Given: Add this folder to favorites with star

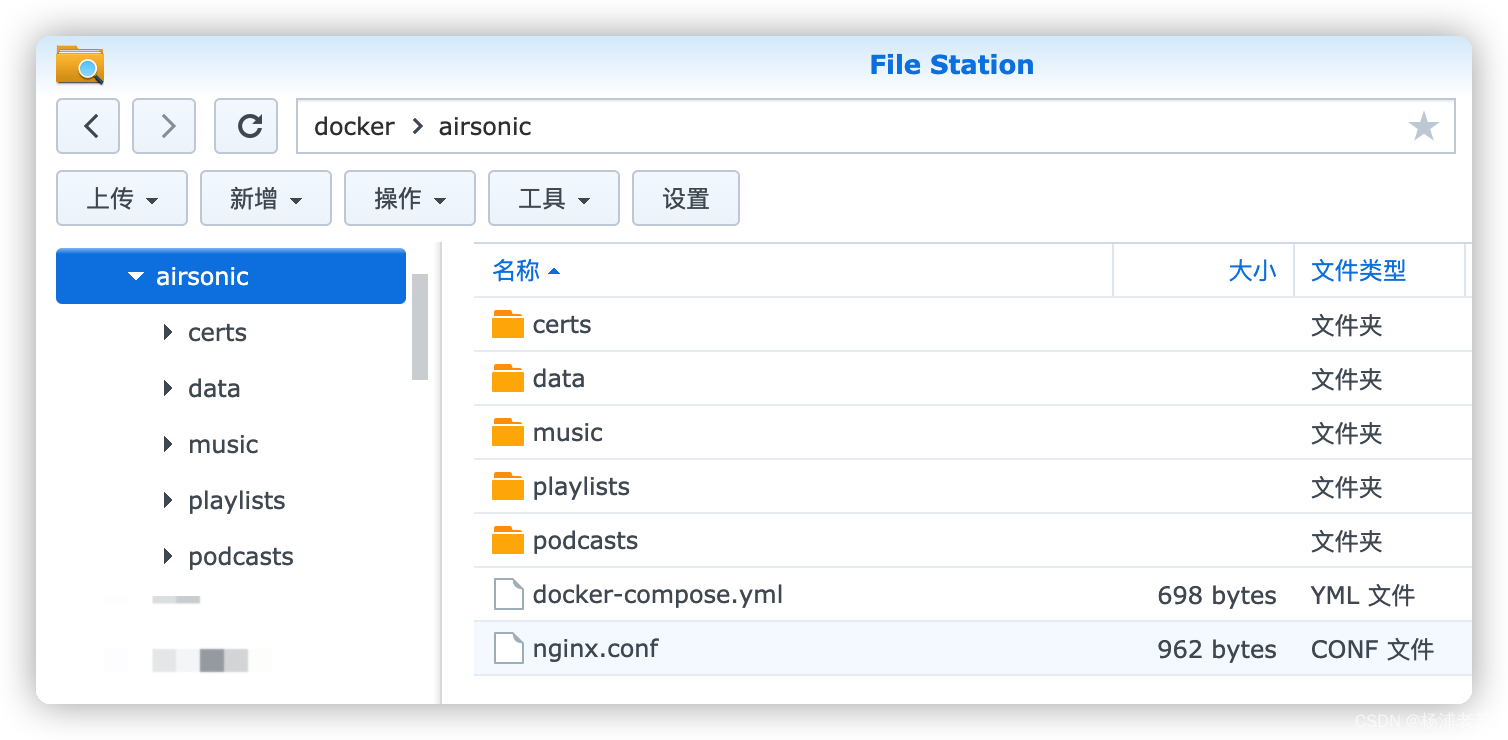Looking at the screenshot, I should [1423, 127].
